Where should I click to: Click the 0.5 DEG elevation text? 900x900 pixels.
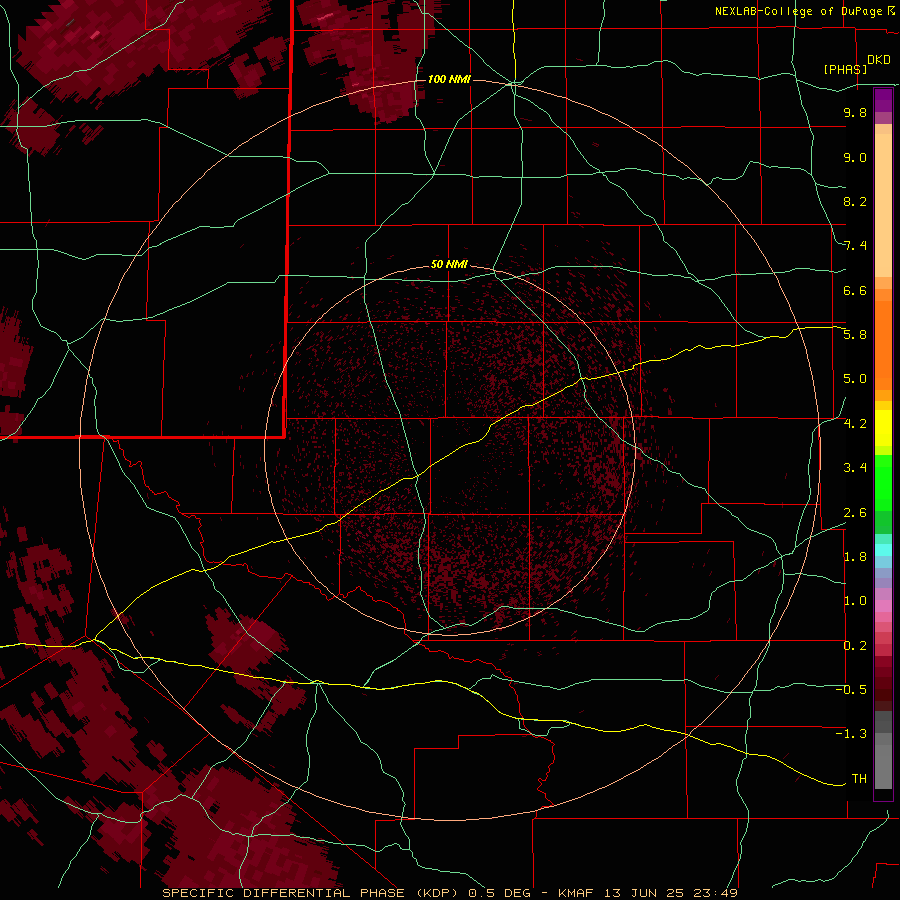tap(501, 893)
